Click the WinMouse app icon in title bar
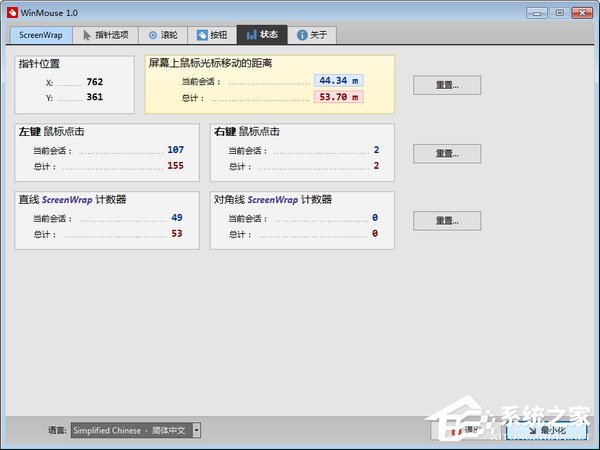Screen dimensions: 600x450 (12, 12)
